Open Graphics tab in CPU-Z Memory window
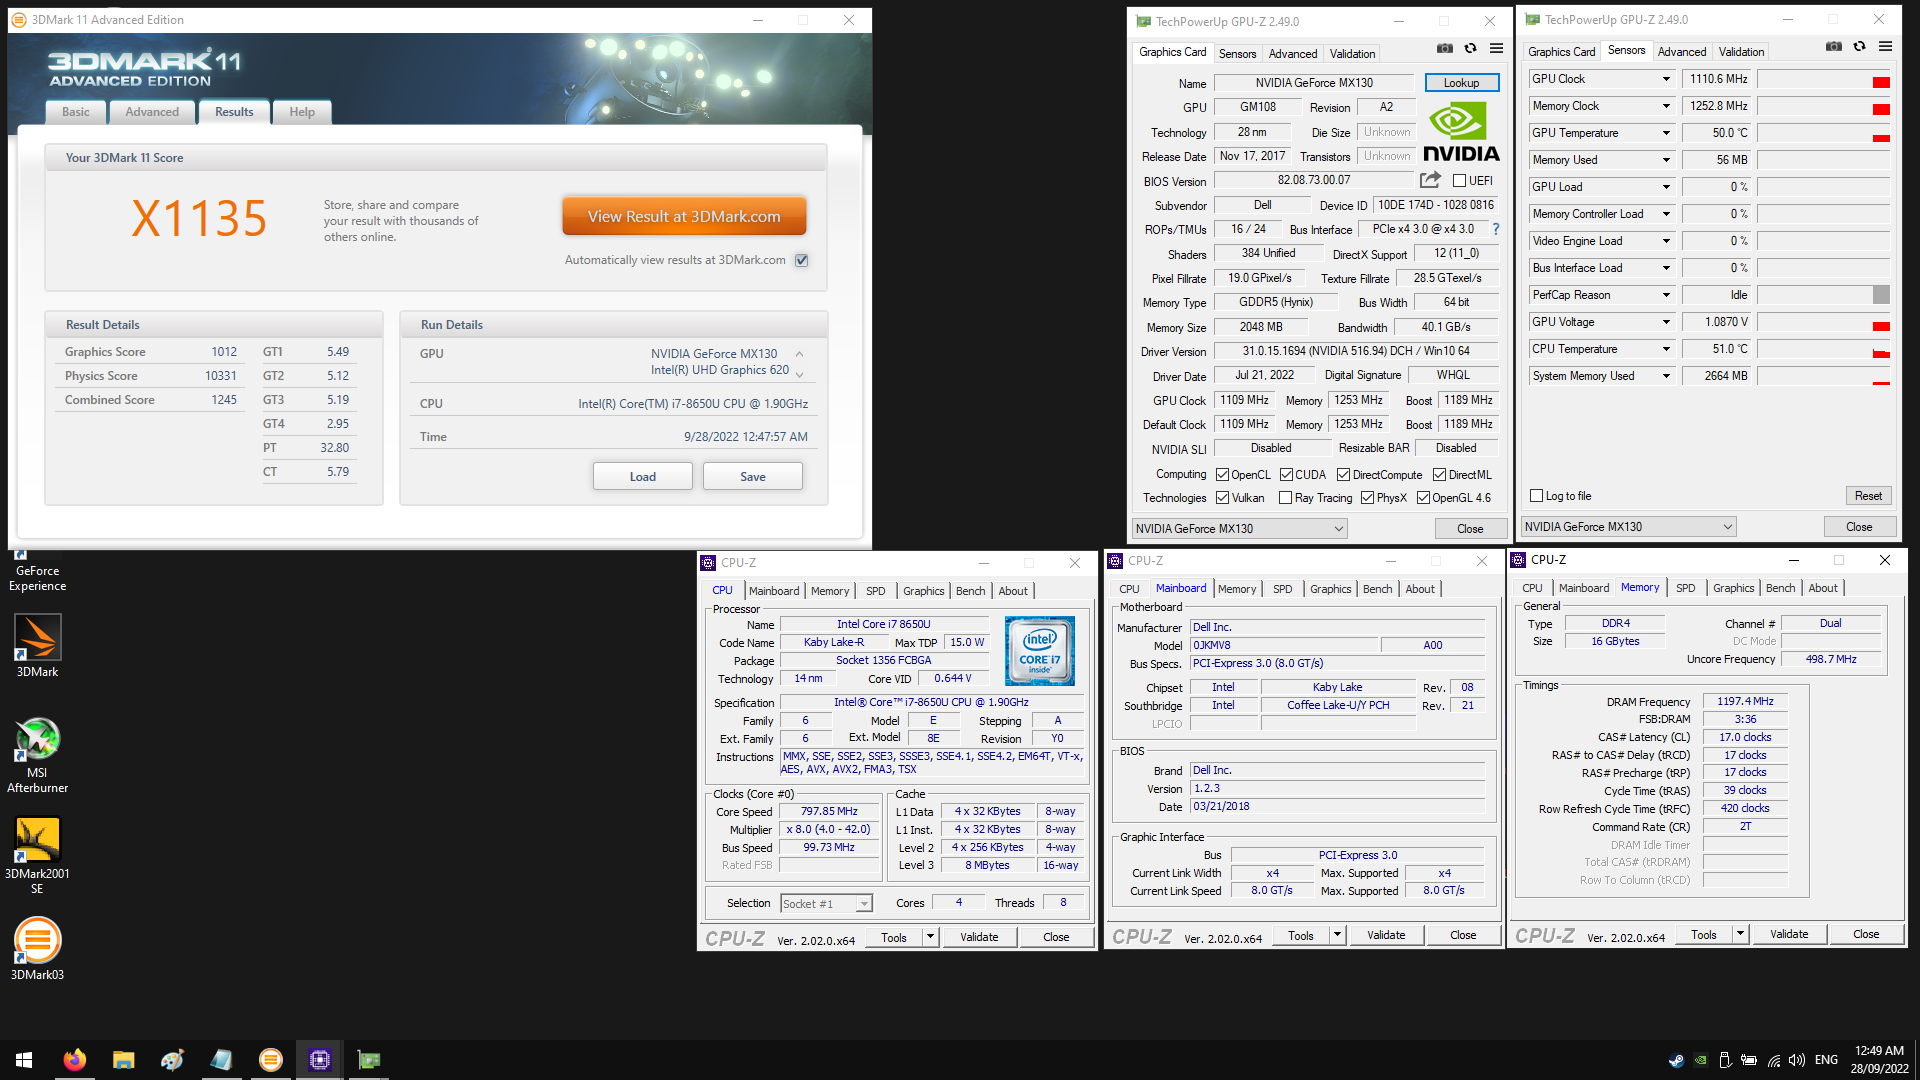The height and width of the screenshot is (1080, 1920). [1733, 588]
